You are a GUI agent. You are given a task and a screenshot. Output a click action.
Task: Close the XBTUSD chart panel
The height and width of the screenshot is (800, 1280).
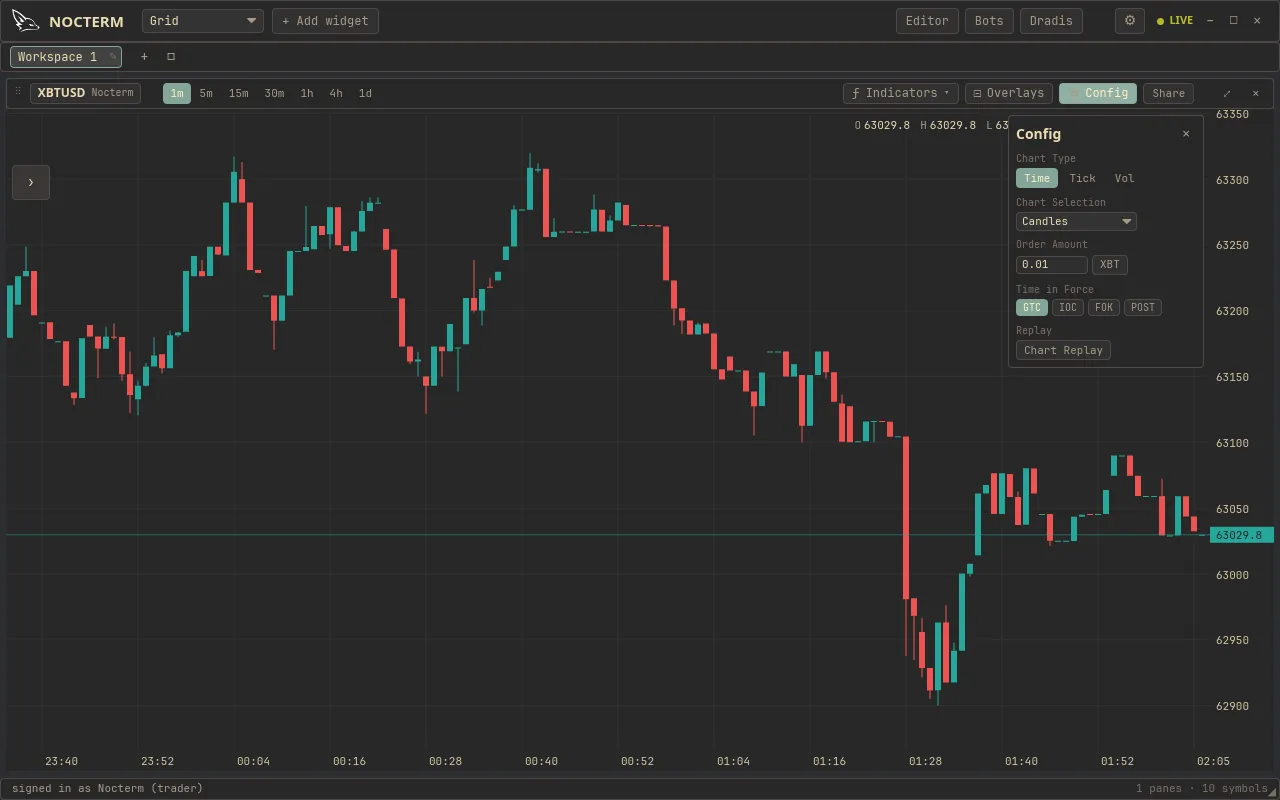point(1256,93)
